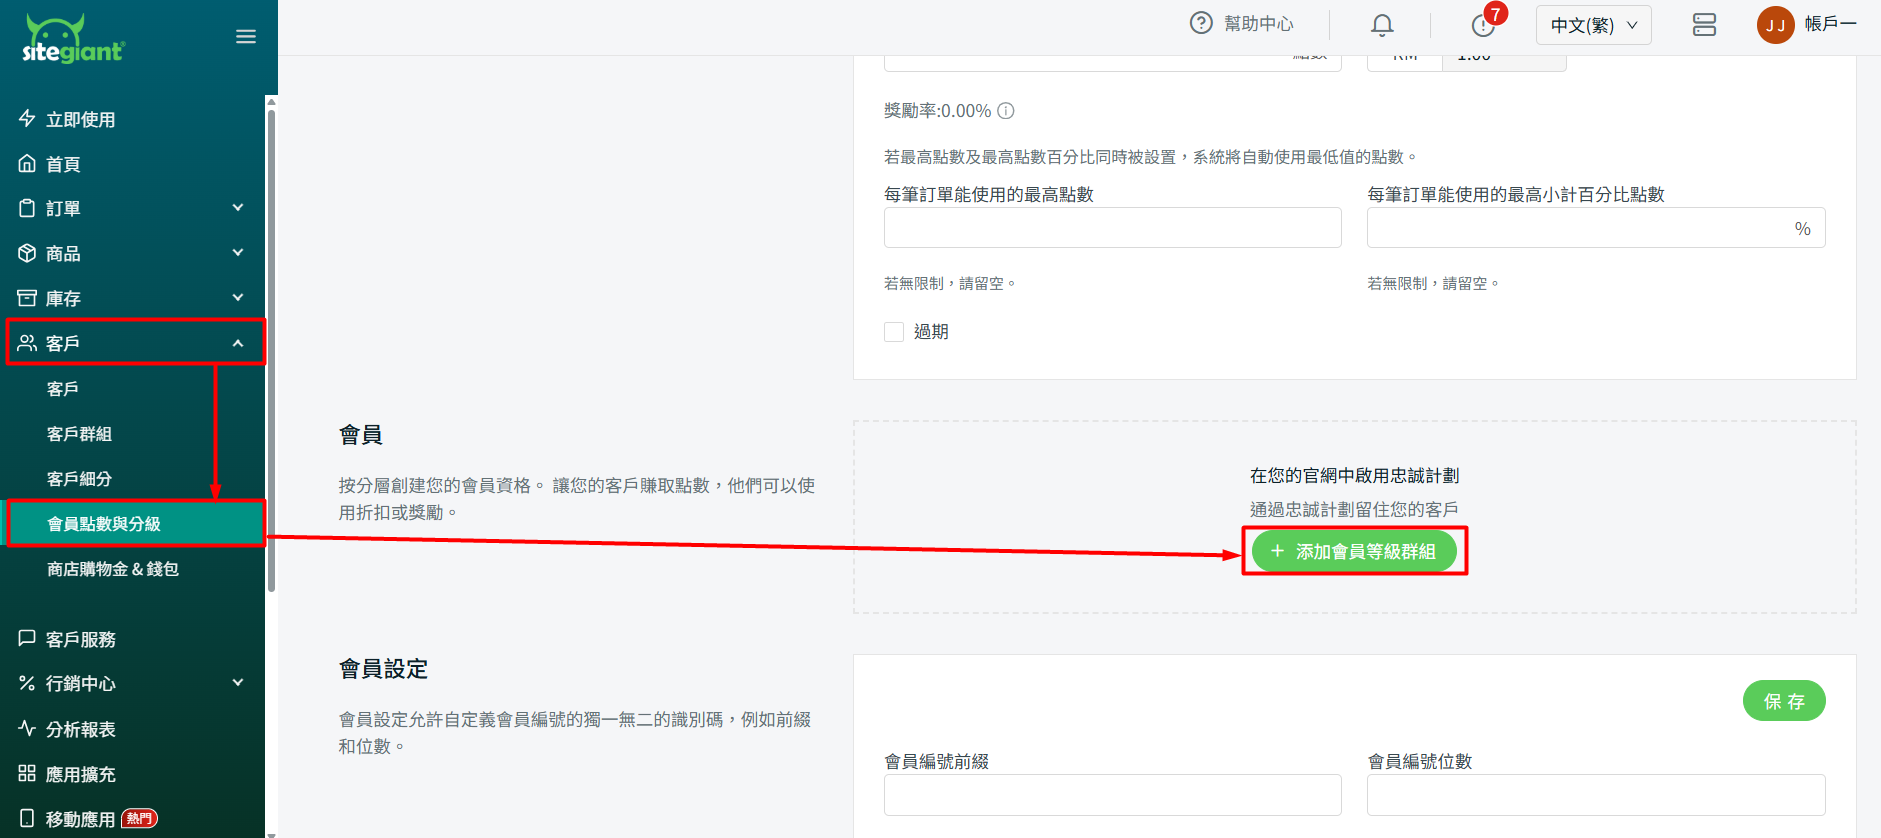Select 客戶群組 in the sidebar

pos(80,434)
